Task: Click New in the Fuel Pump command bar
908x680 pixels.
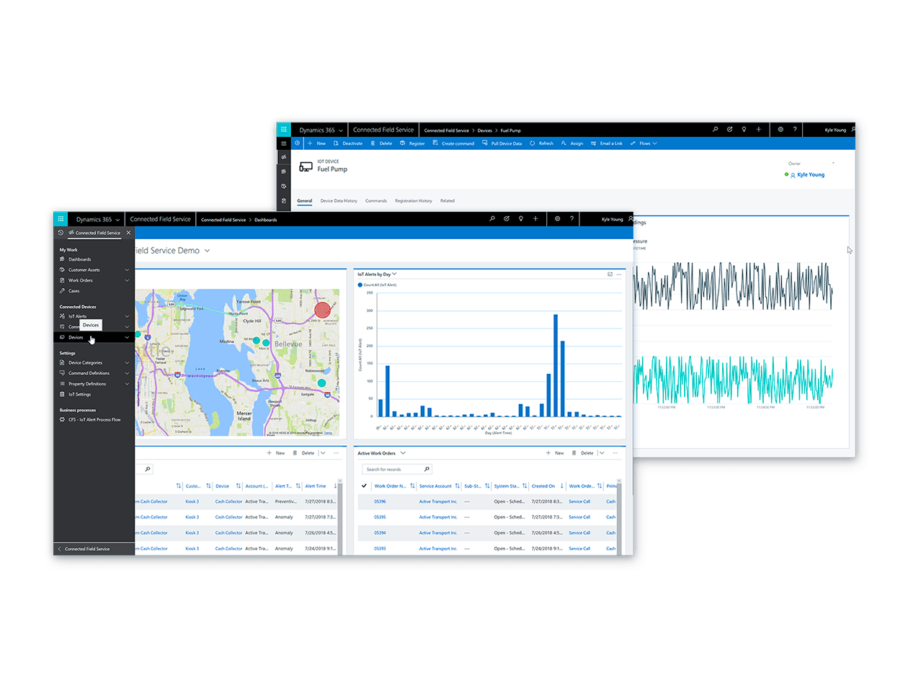Action: coord(317,143)
